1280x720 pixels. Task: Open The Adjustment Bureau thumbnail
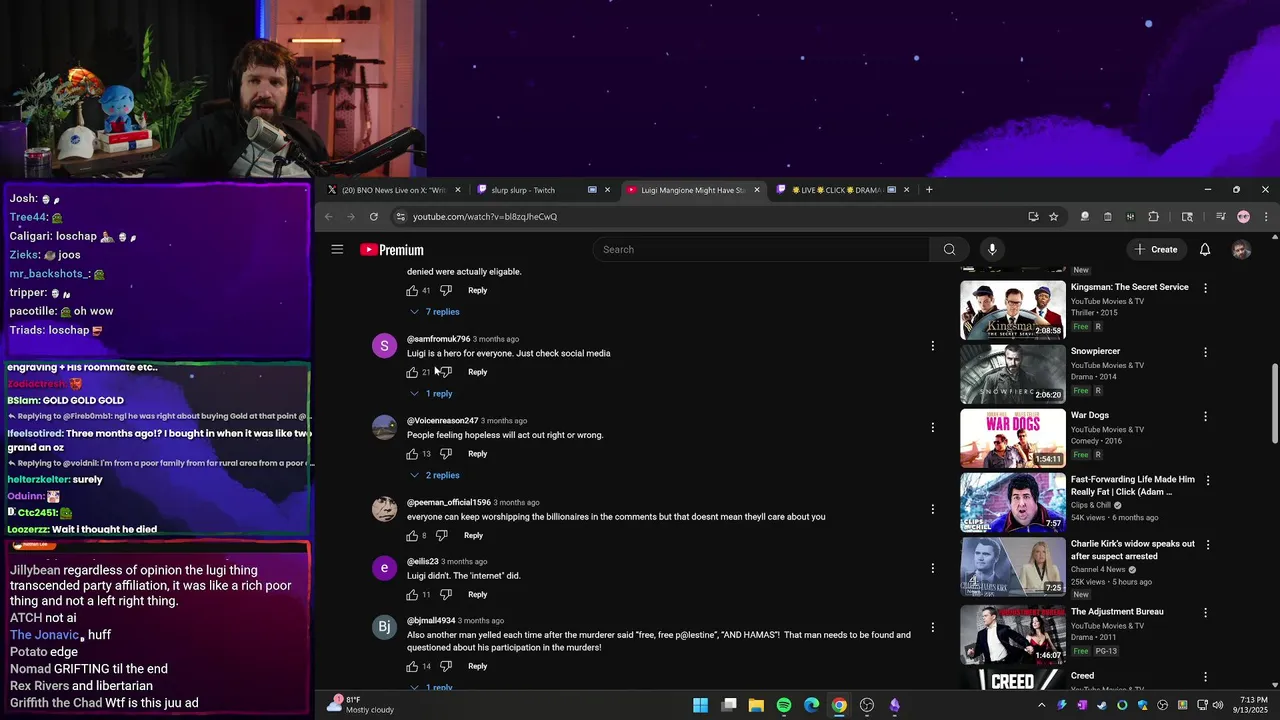click(1013, 634)
